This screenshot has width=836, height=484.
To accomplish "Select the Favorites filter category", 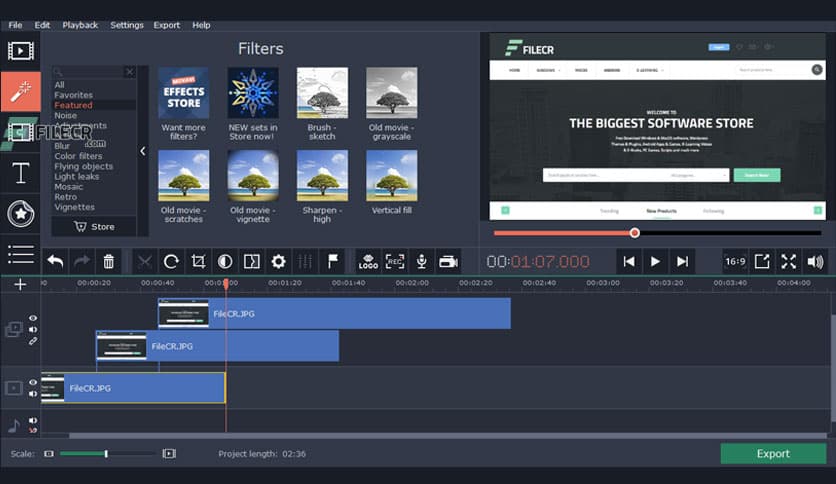I will click(74, 95).
